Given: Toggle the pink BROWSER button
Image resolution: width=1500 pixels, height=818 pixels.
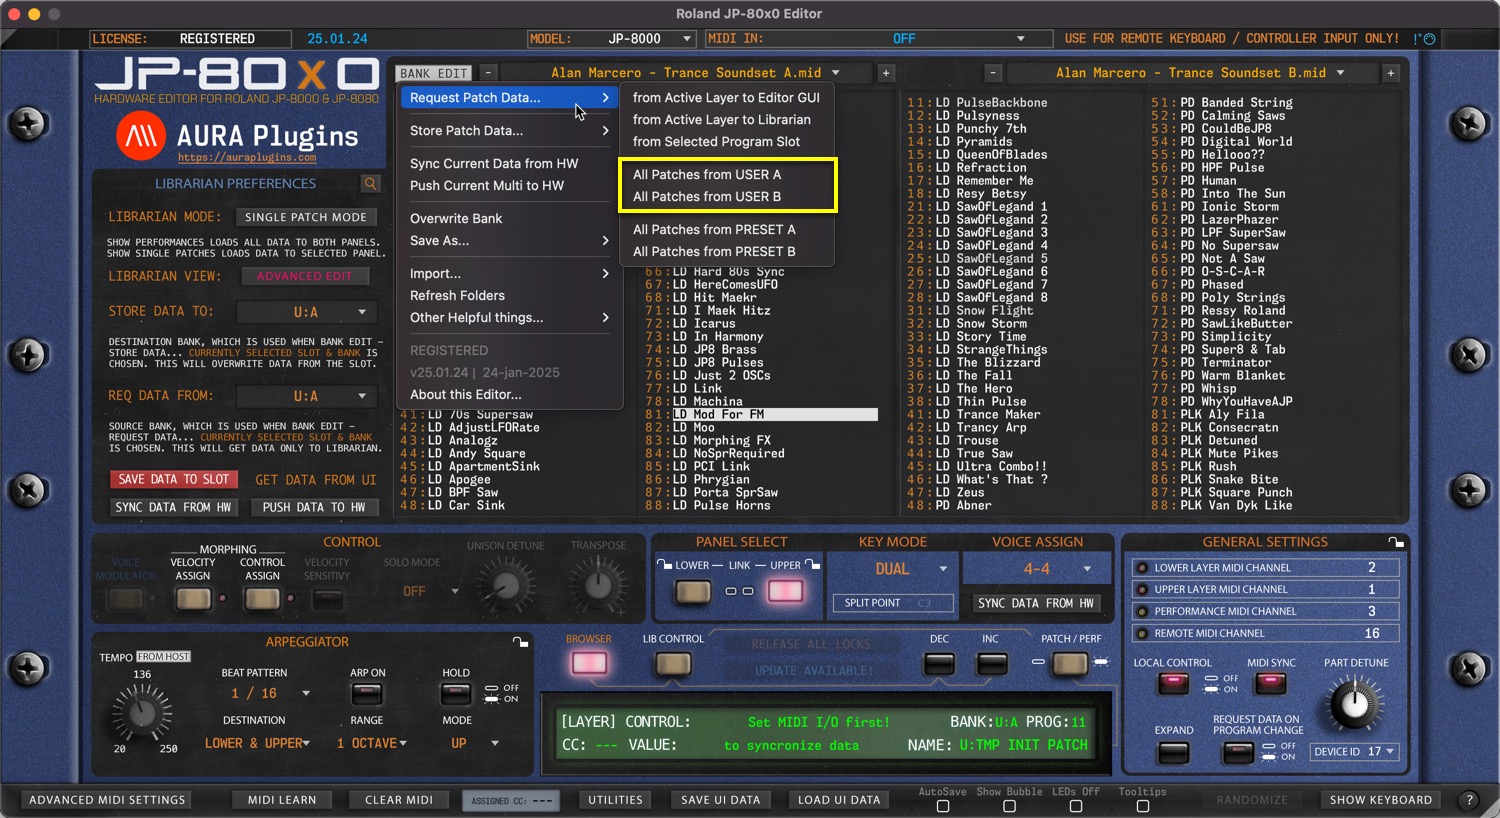Looking at the screenshot, I should 588,663.
